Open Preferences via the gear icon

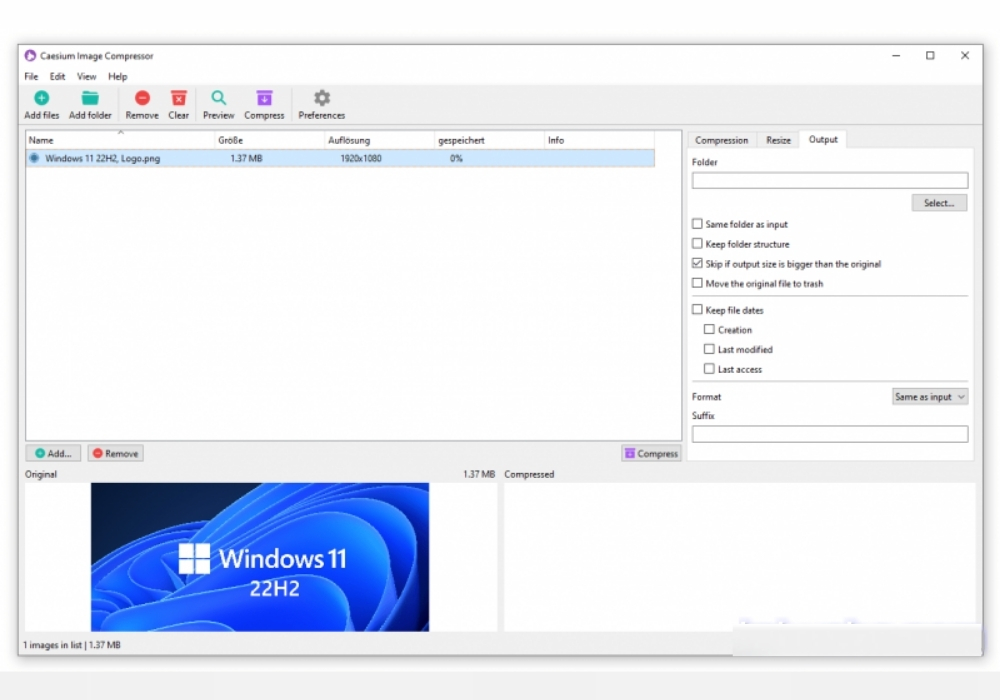(x=322, y=98)
